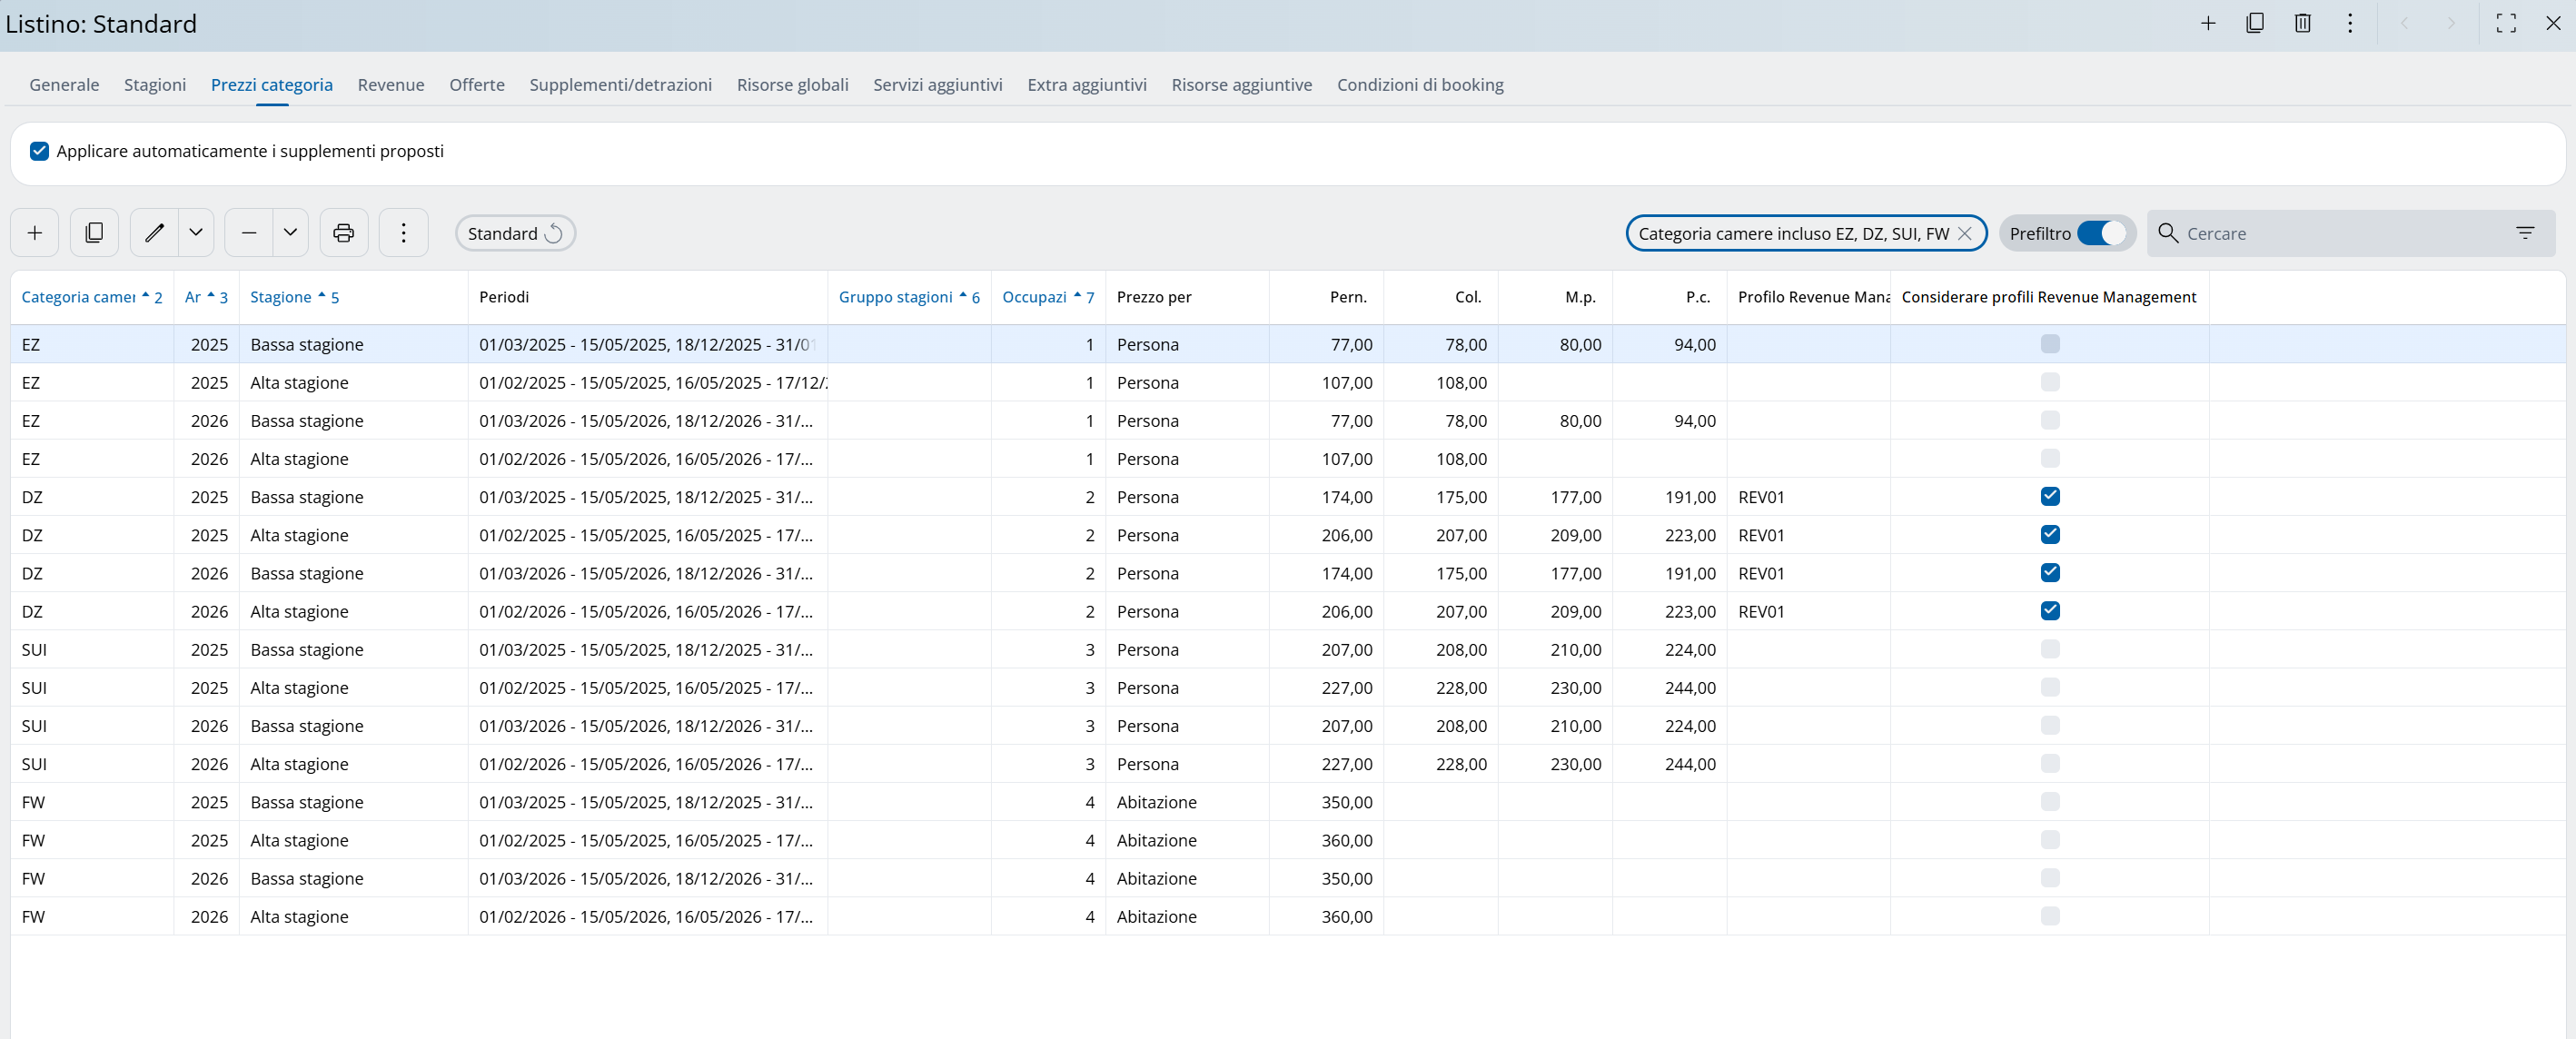
Task: Click the pencil edit icon
Action: tap(154, 233)
